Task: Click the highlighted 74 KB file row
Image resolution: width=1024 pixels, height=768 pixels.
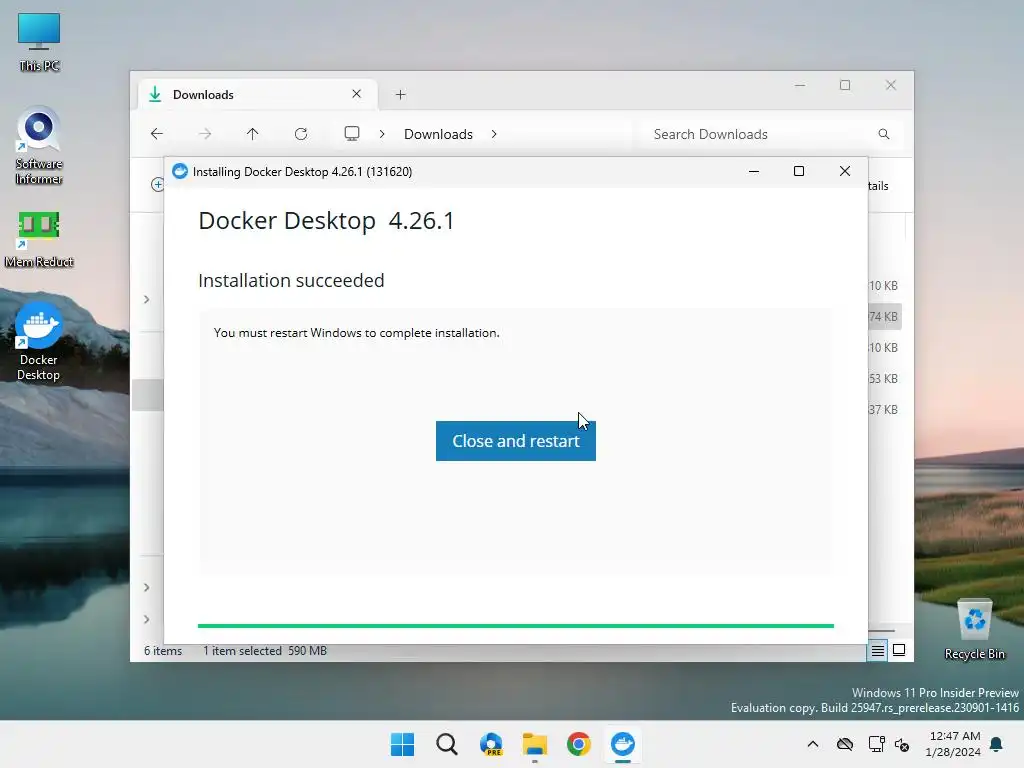Action: pyautogui.click(x=885, y=317)
